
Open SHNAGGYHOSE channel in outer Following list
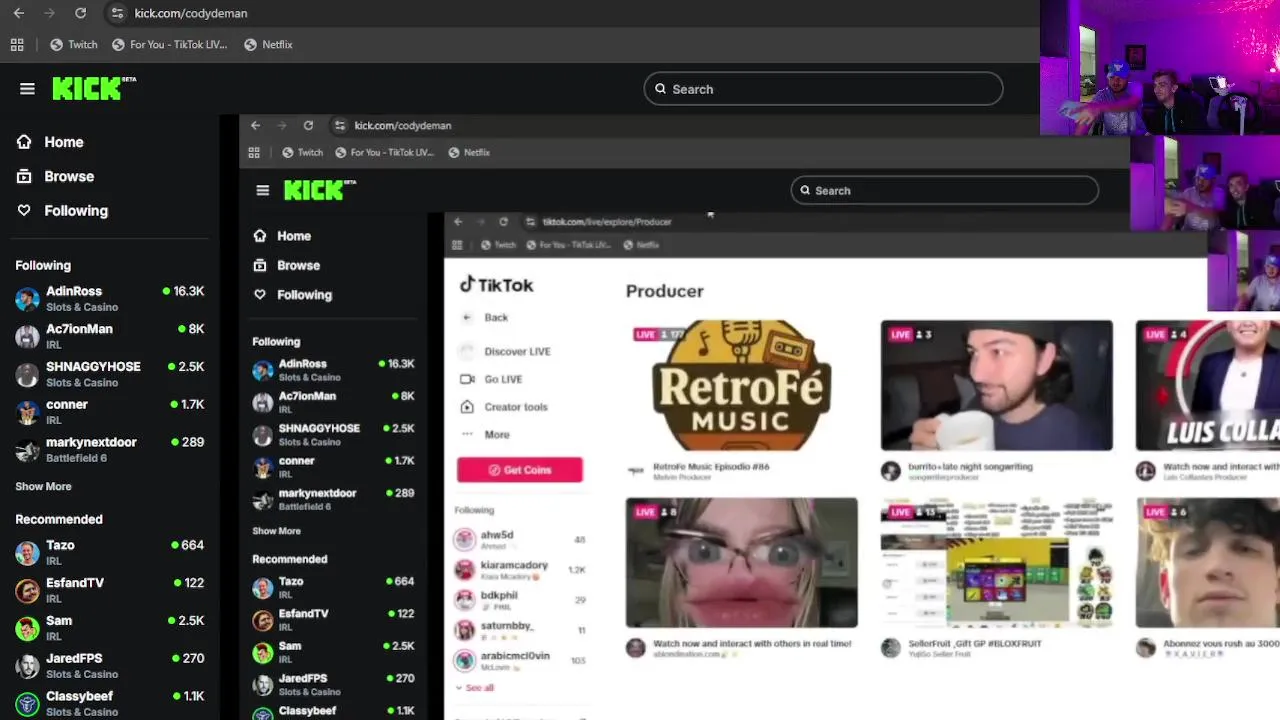click(110, 374)
